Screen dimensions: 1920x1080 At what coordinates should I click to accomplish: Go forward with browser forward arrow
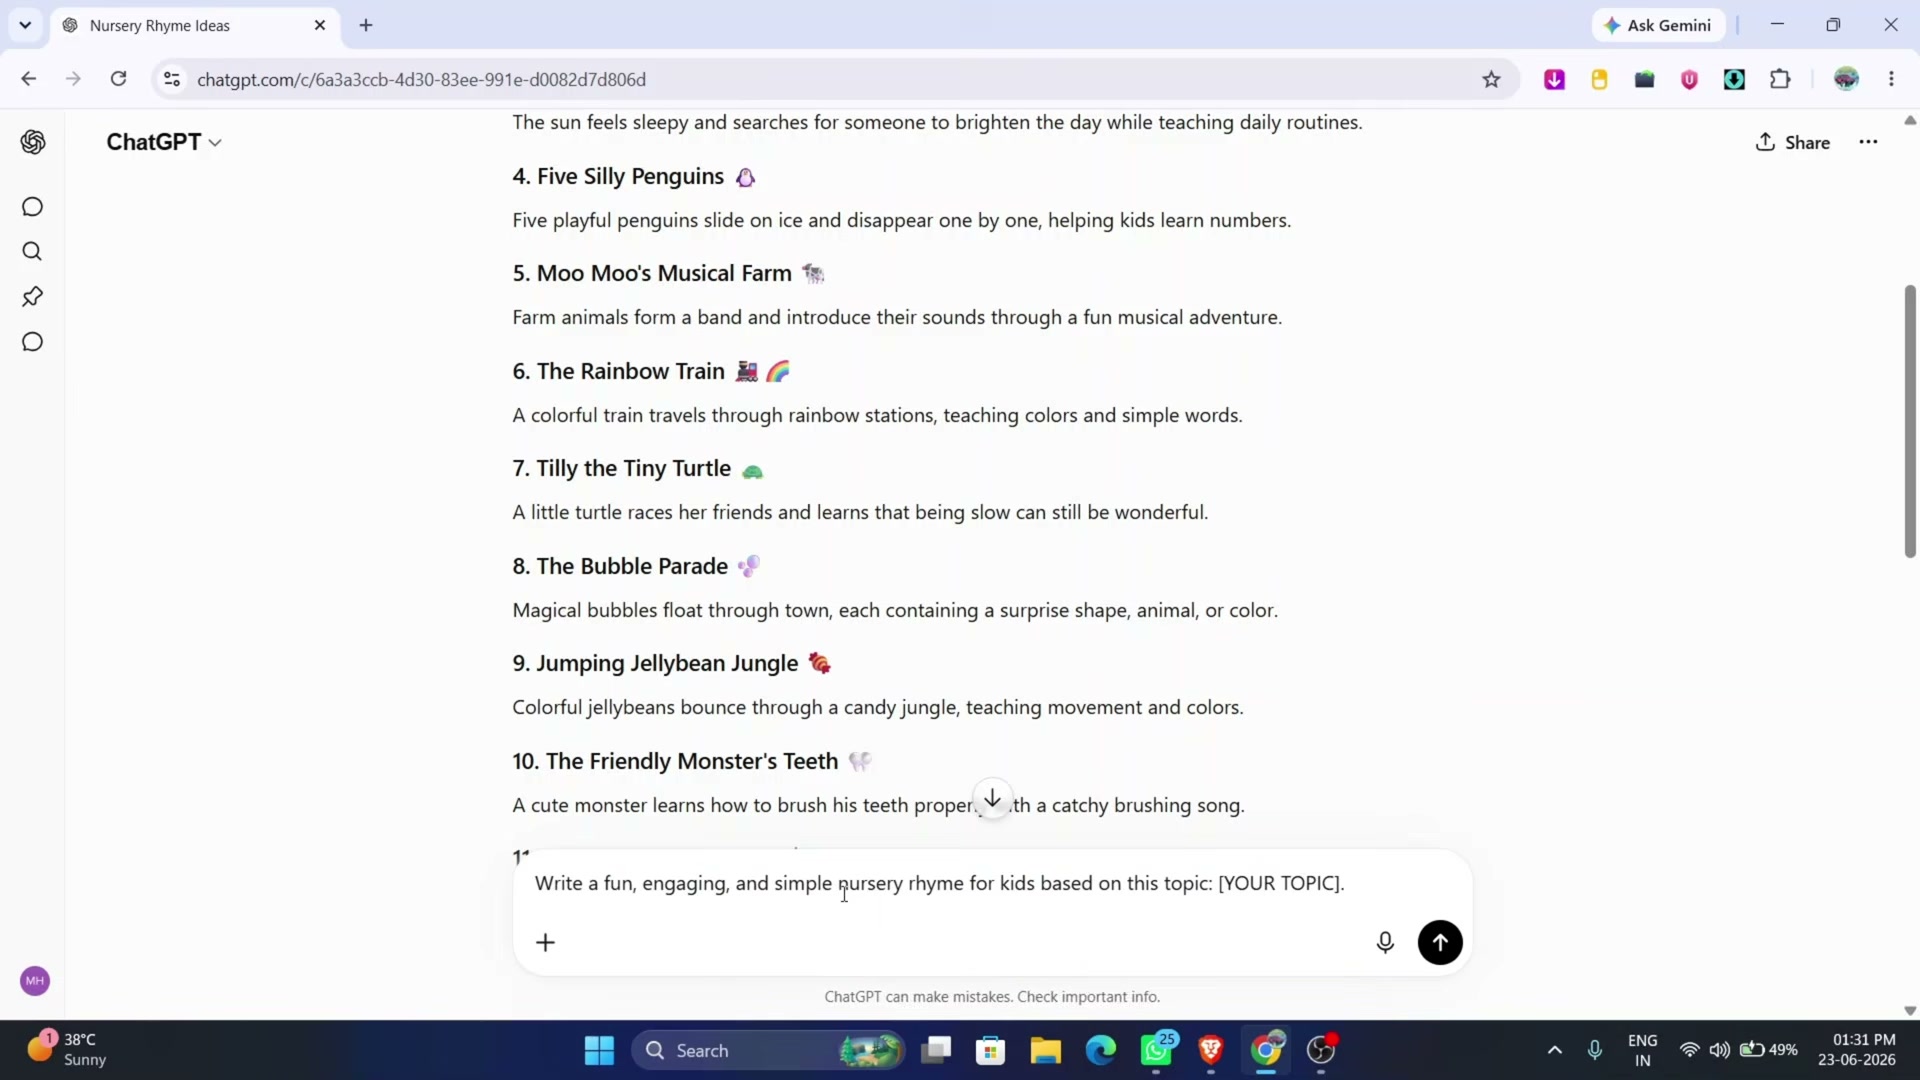(73, 79)
